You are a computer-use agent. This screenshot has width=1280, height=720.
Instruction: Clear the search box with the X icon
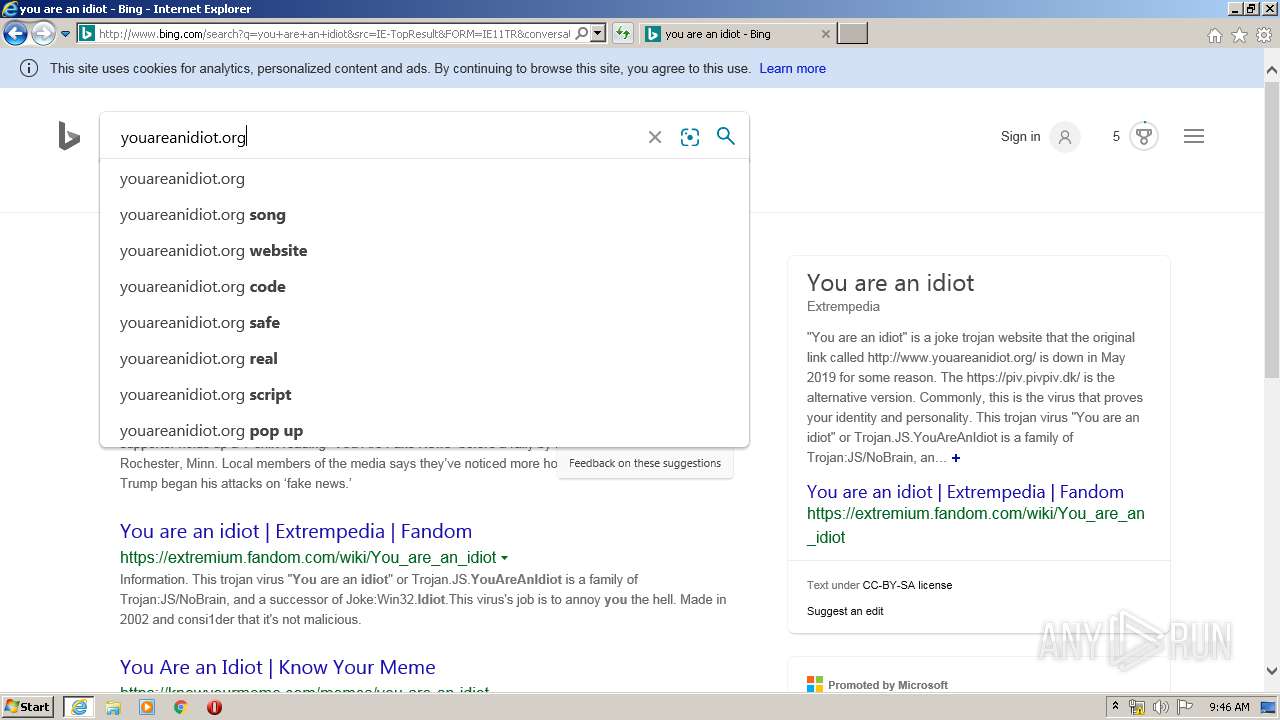pos(655,137)
